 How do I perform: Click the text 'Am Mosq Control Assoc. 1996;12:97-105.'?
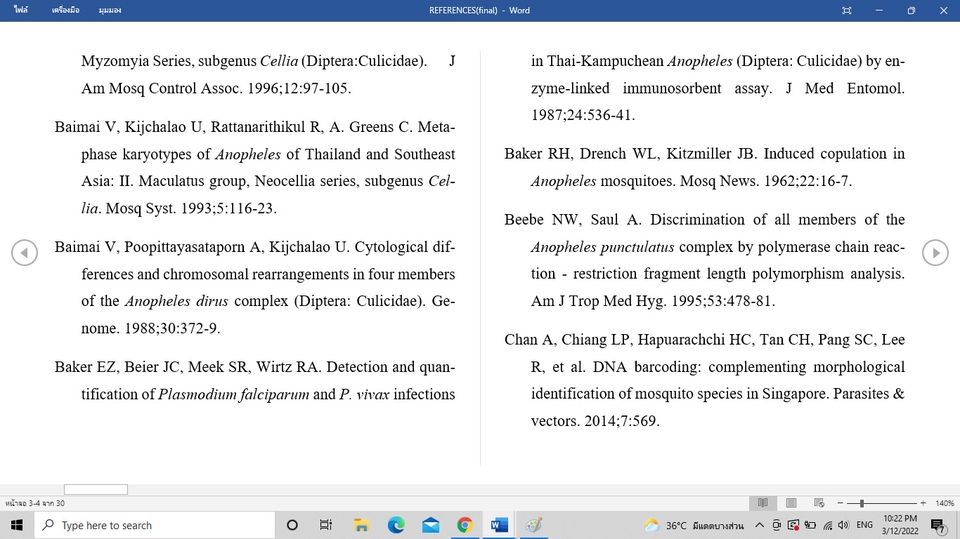point(216,88)
